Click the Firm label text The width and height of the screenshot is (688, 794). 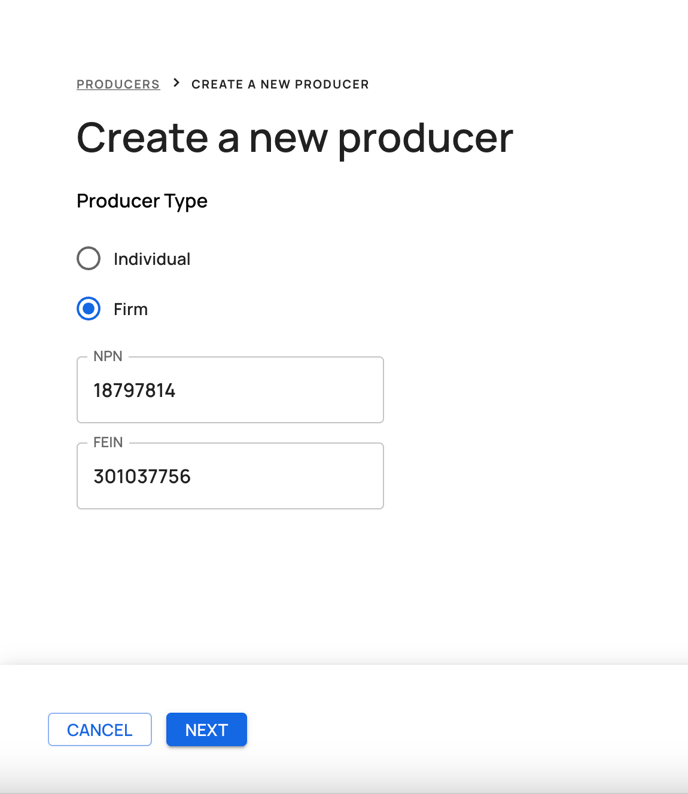tap(131, 309)
